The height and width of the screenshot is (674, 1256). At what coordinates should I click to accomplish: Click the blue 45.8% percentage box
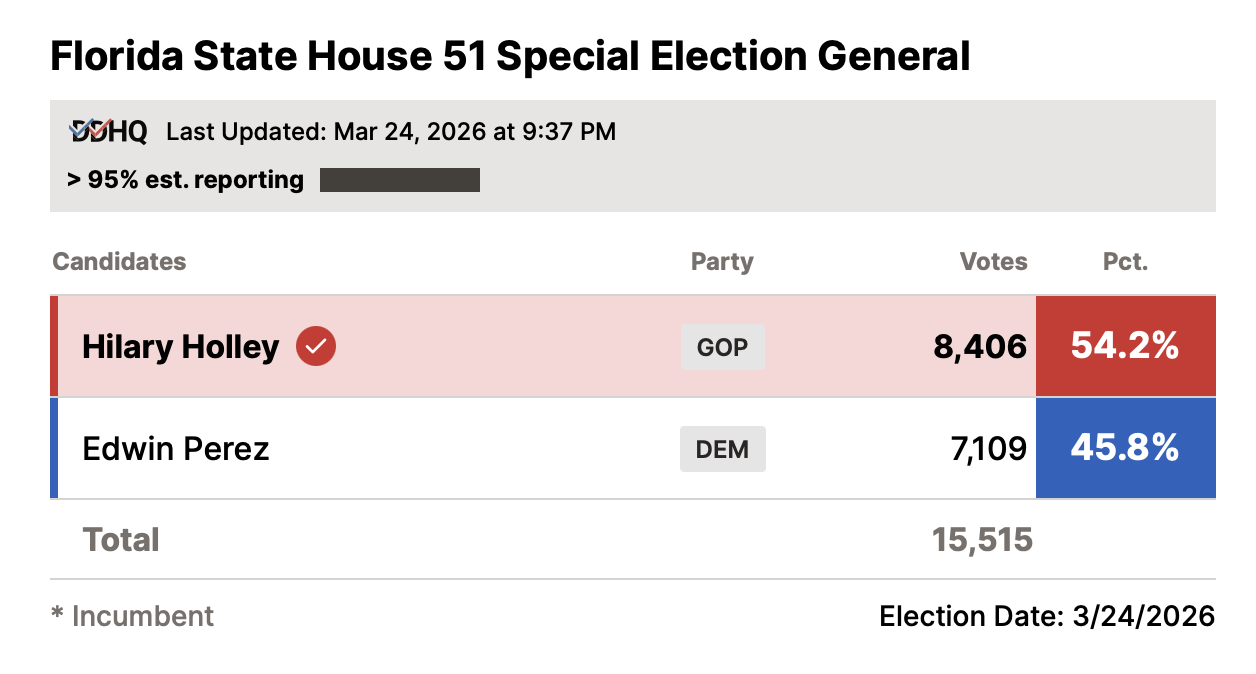pos(1125,448)
